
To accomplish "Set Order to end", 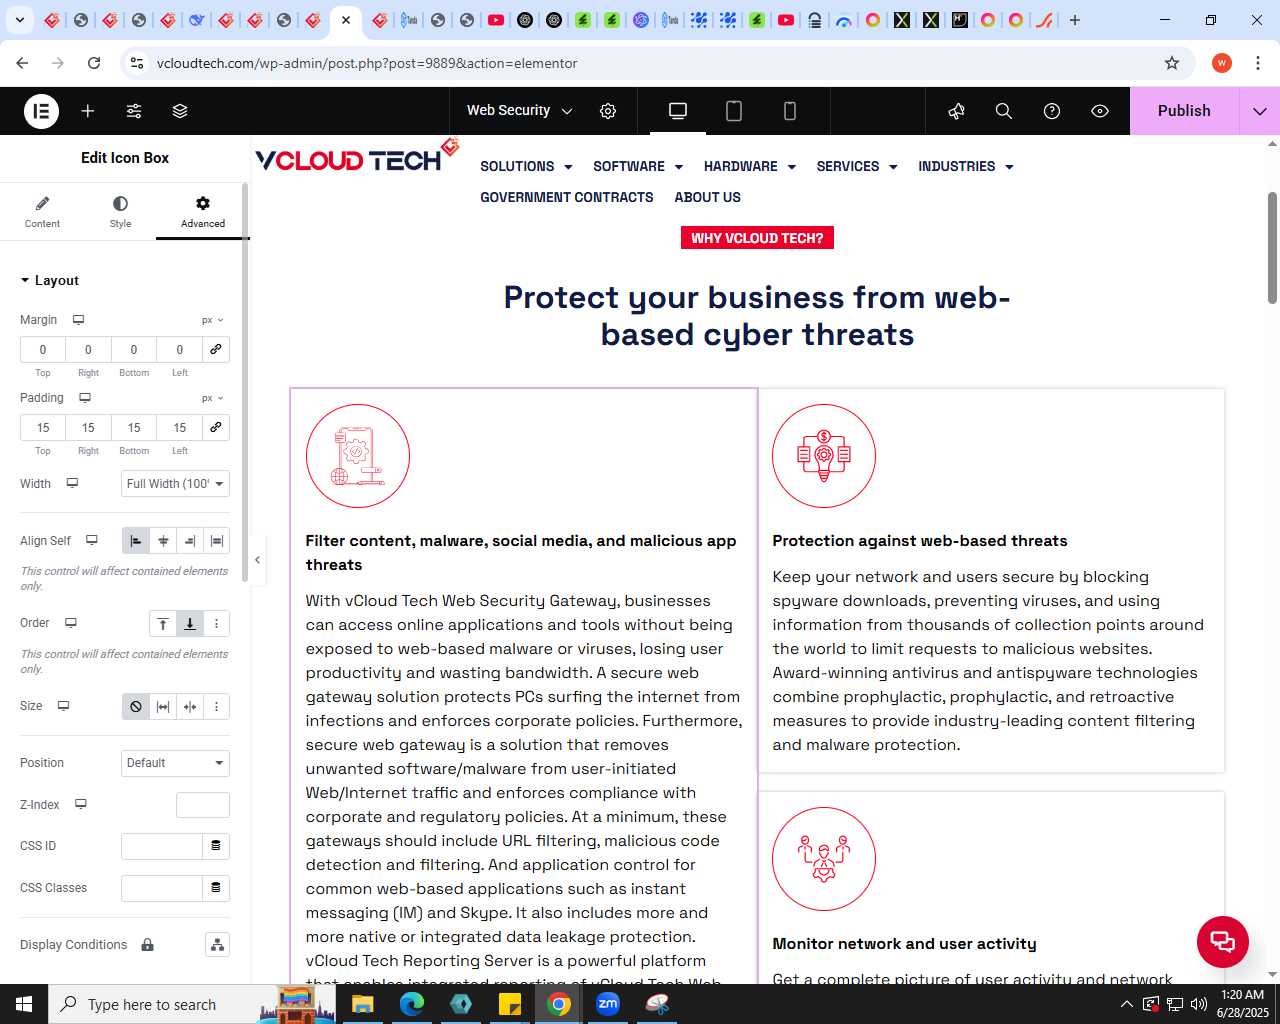I will coord(190,624).
